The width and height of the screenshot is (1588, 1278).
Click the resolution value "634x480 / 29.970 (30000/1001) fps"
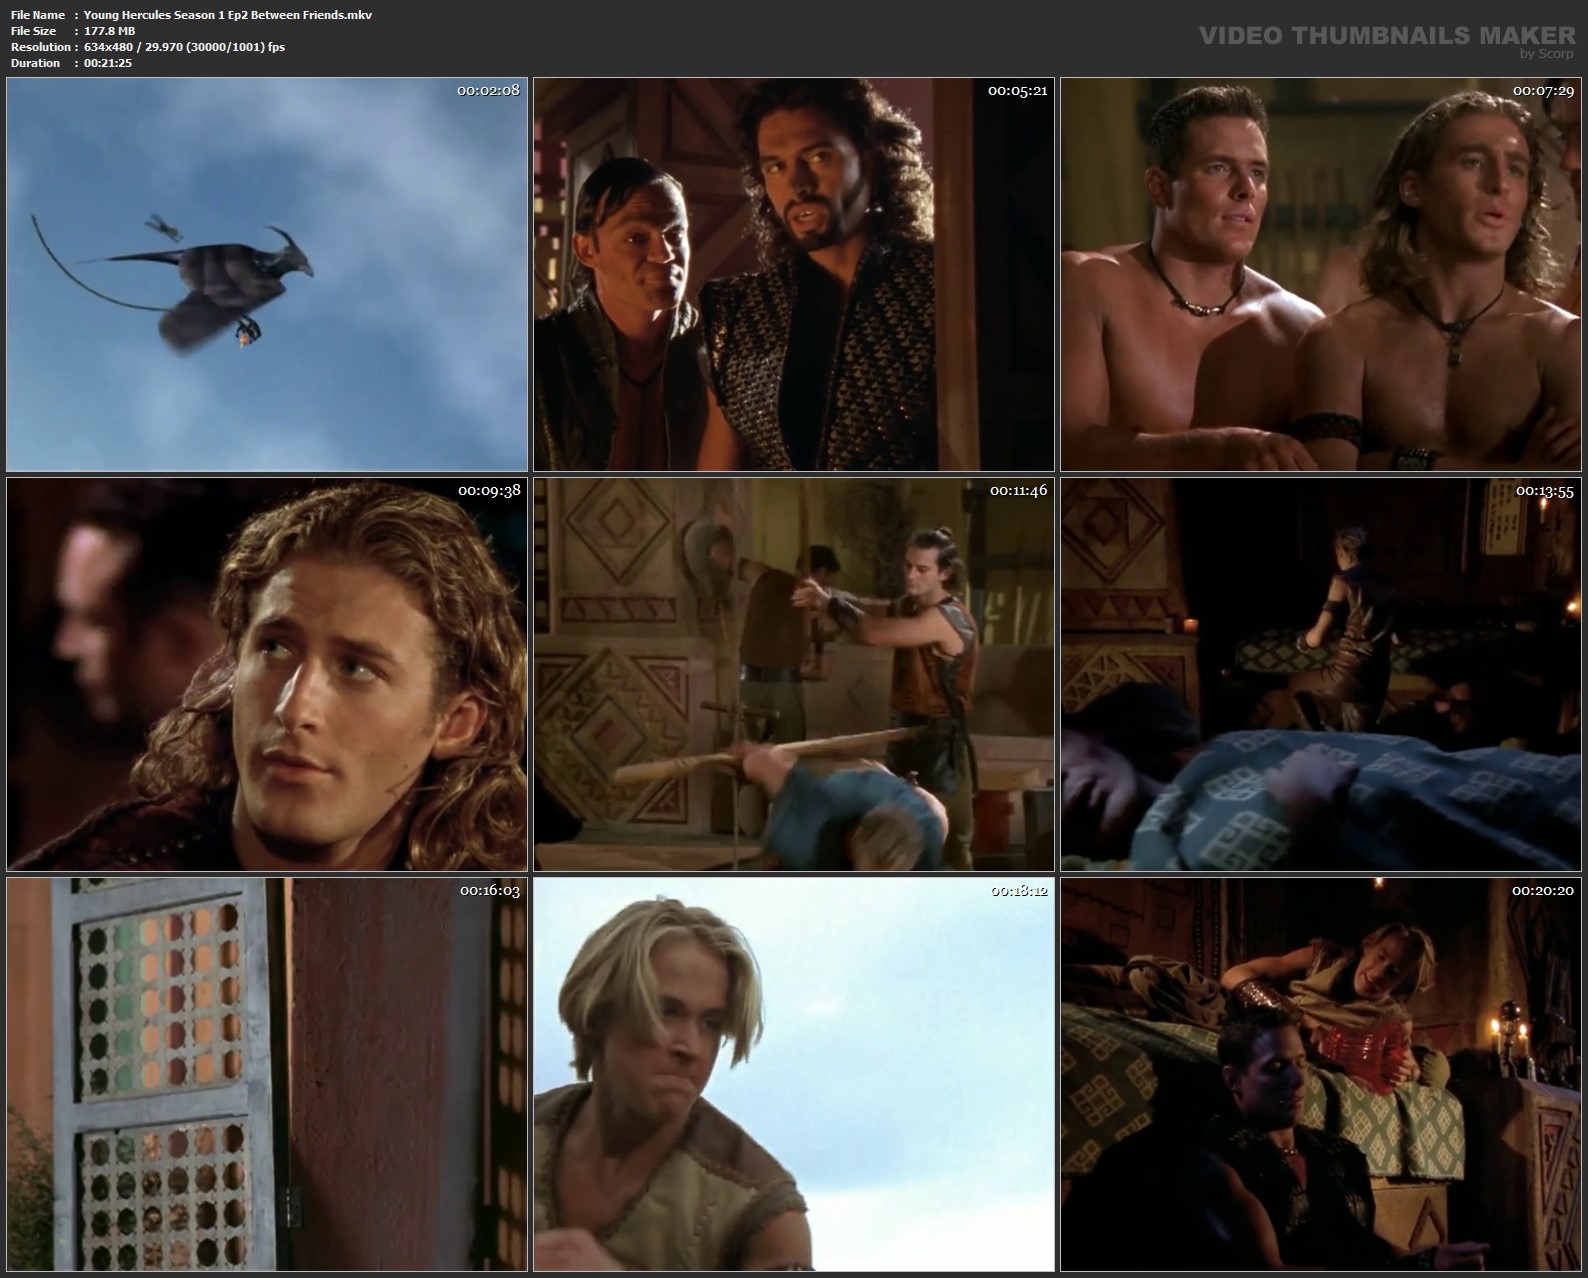(x=185, y=47)
